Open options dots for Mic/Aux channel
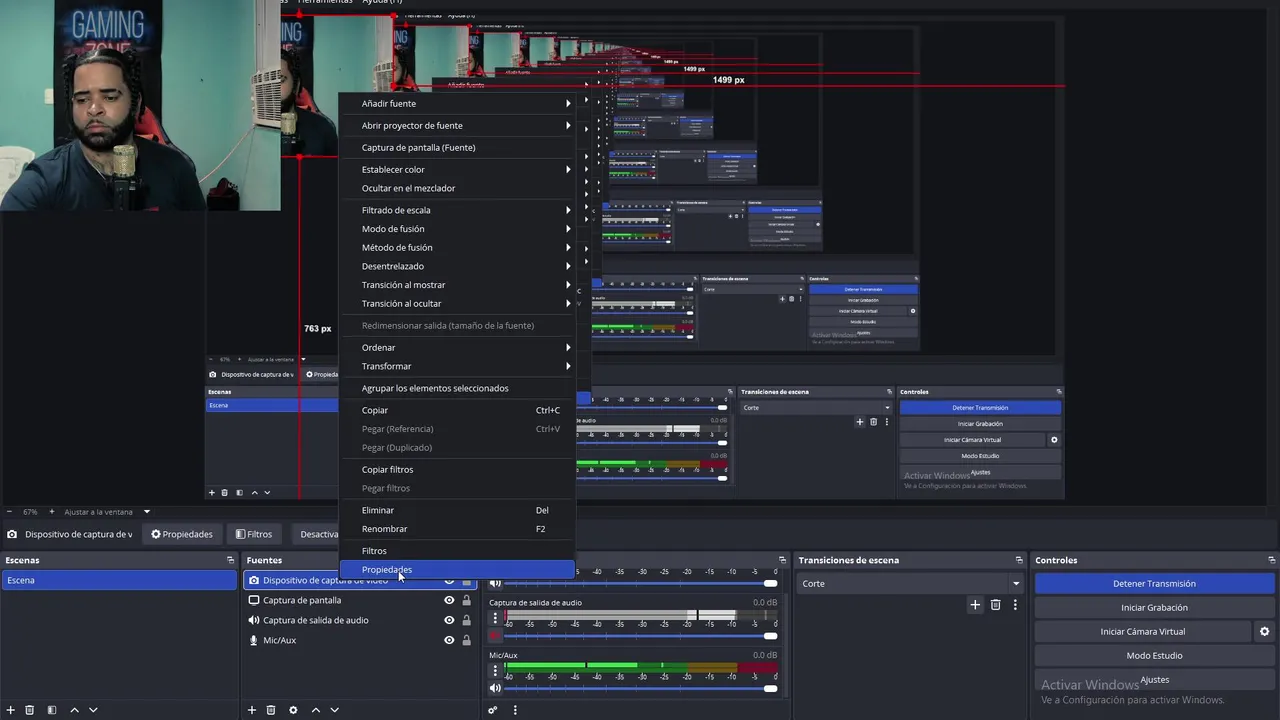This screenshot has height=720, width=1280. (x=495, y=671)
